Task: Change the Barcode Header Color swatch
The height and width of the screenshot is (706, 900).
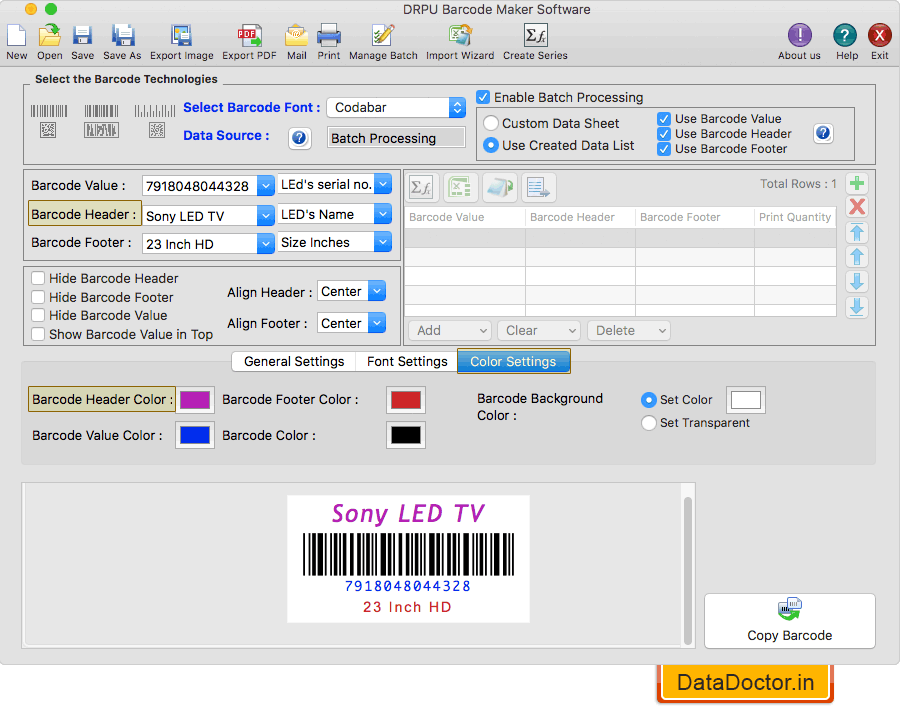Action: pyautogui.click(x=196, y=399)
